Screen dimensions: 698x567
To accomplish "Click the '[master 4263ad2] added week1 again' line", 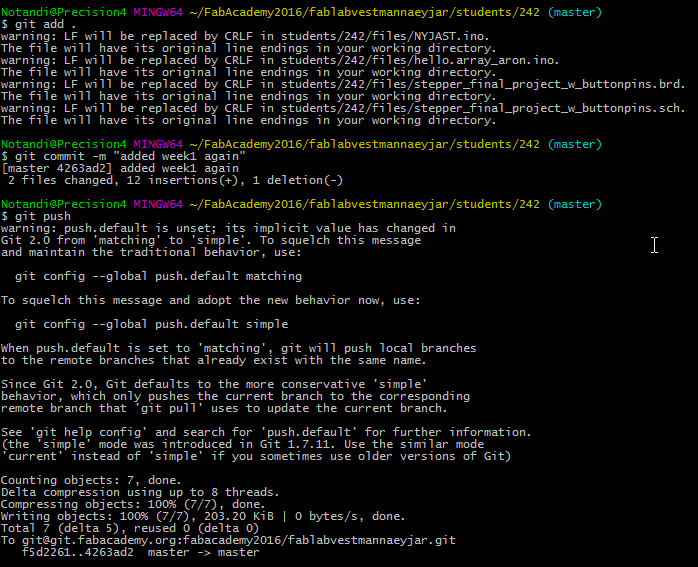I will click(120, 168).
